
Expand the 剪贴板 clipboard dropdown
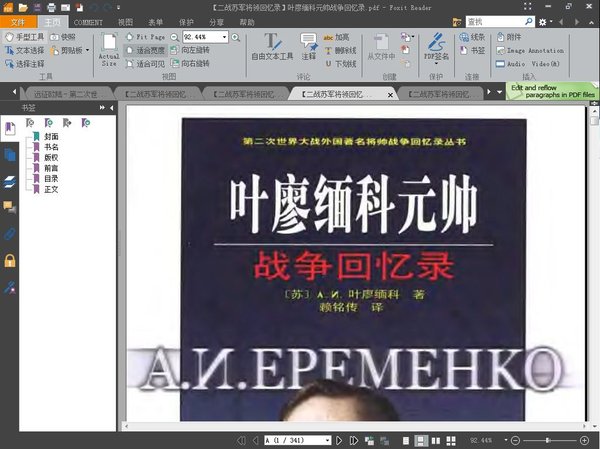[87, 49]
